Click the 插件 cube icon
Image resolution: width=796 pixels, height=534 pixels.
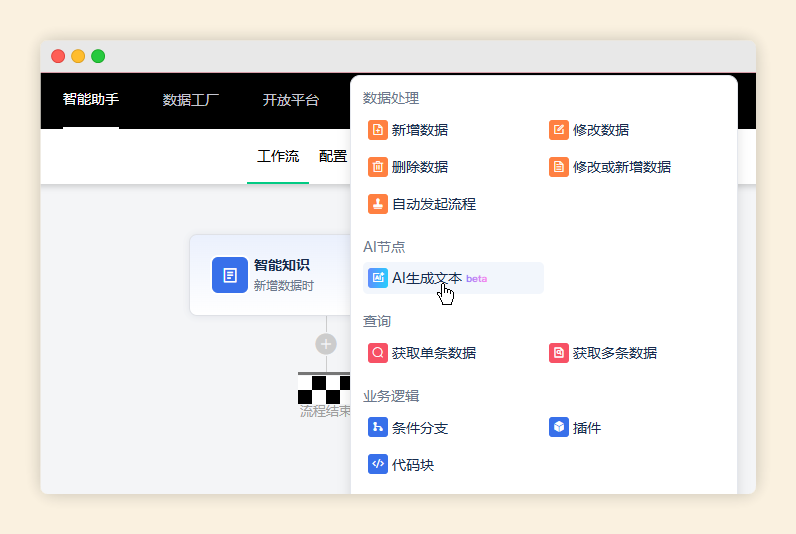click(559, 428)
